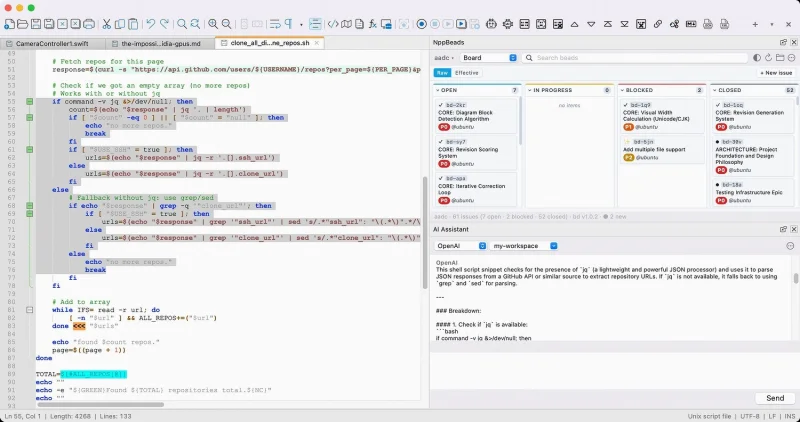
Task: Click the down triangle toolbar icon
Action: [591, 24]
